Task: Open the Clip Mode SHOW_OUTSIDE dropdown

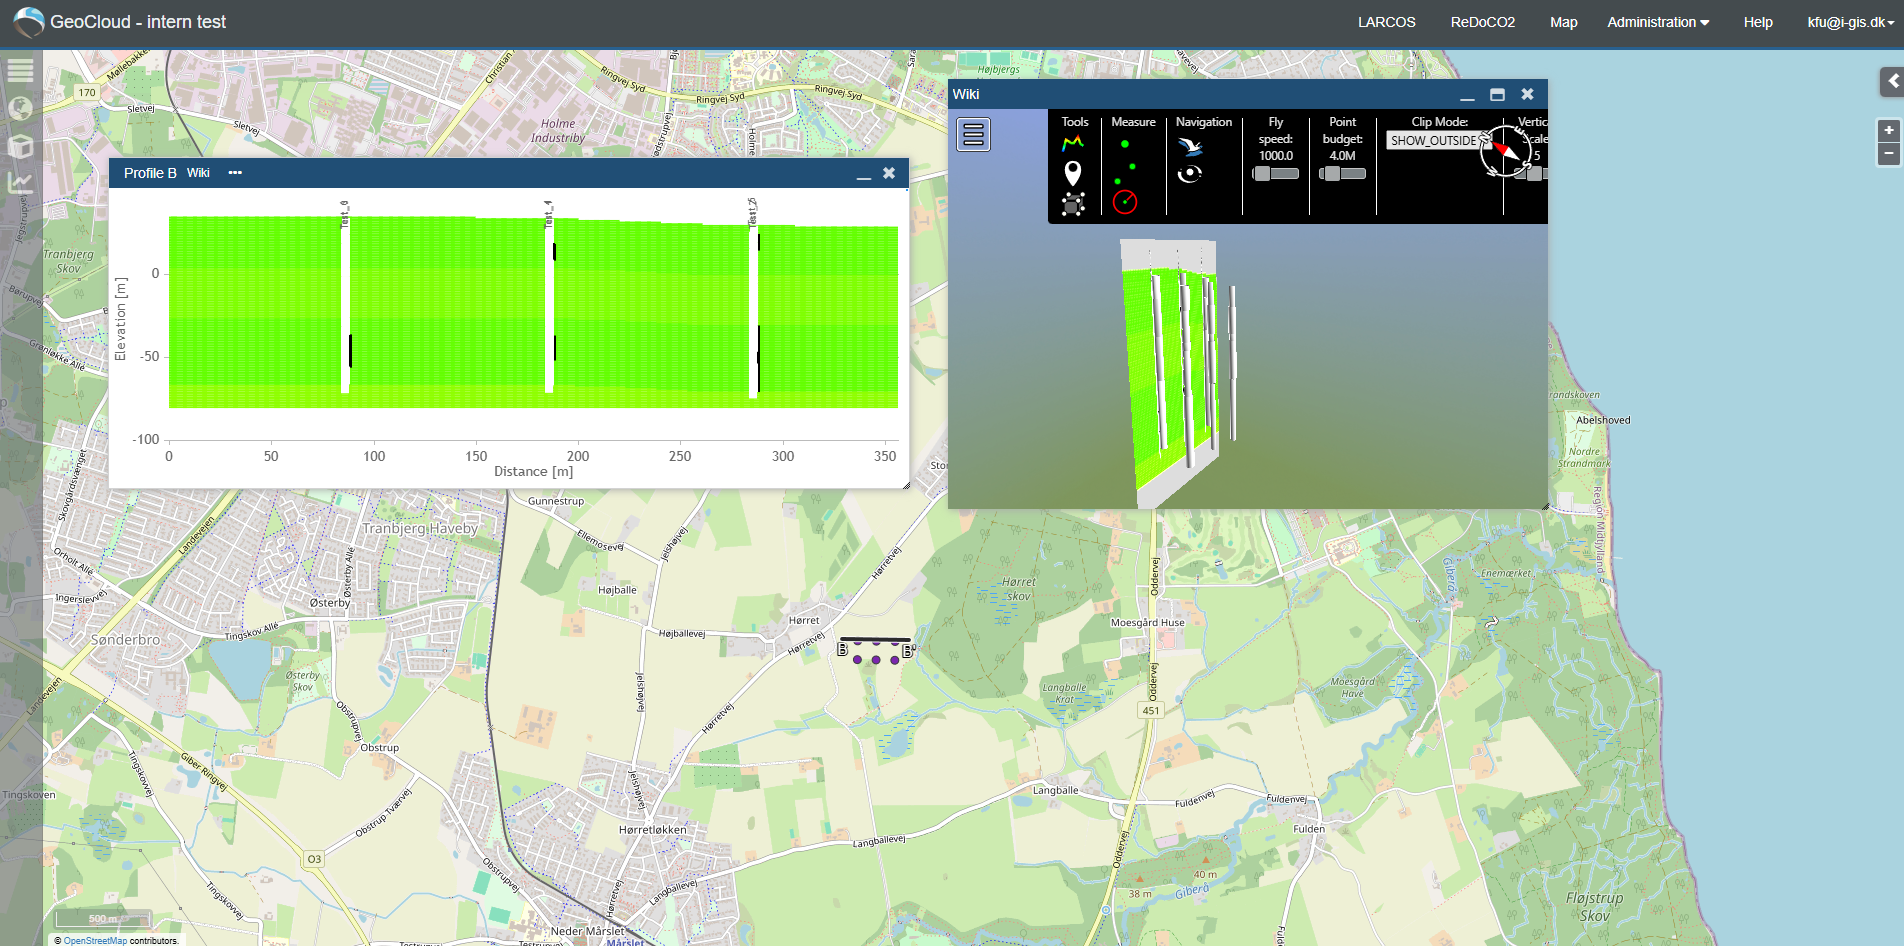Action: (1439, 141)
